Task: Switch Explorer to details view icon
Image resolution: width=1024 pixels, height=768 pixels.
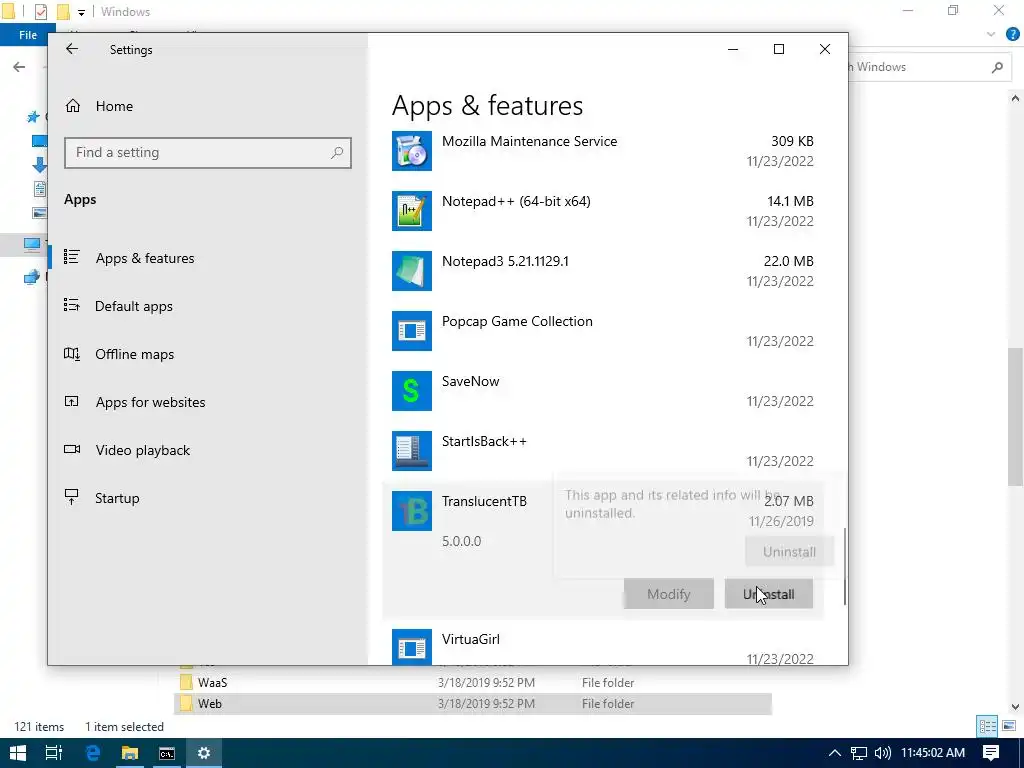Action: point(987,726)
